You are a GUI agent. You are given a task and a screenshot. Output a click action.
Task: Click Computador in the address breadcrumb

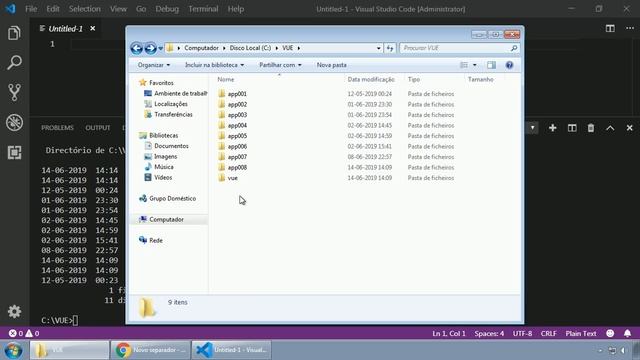tap(201, 48)
